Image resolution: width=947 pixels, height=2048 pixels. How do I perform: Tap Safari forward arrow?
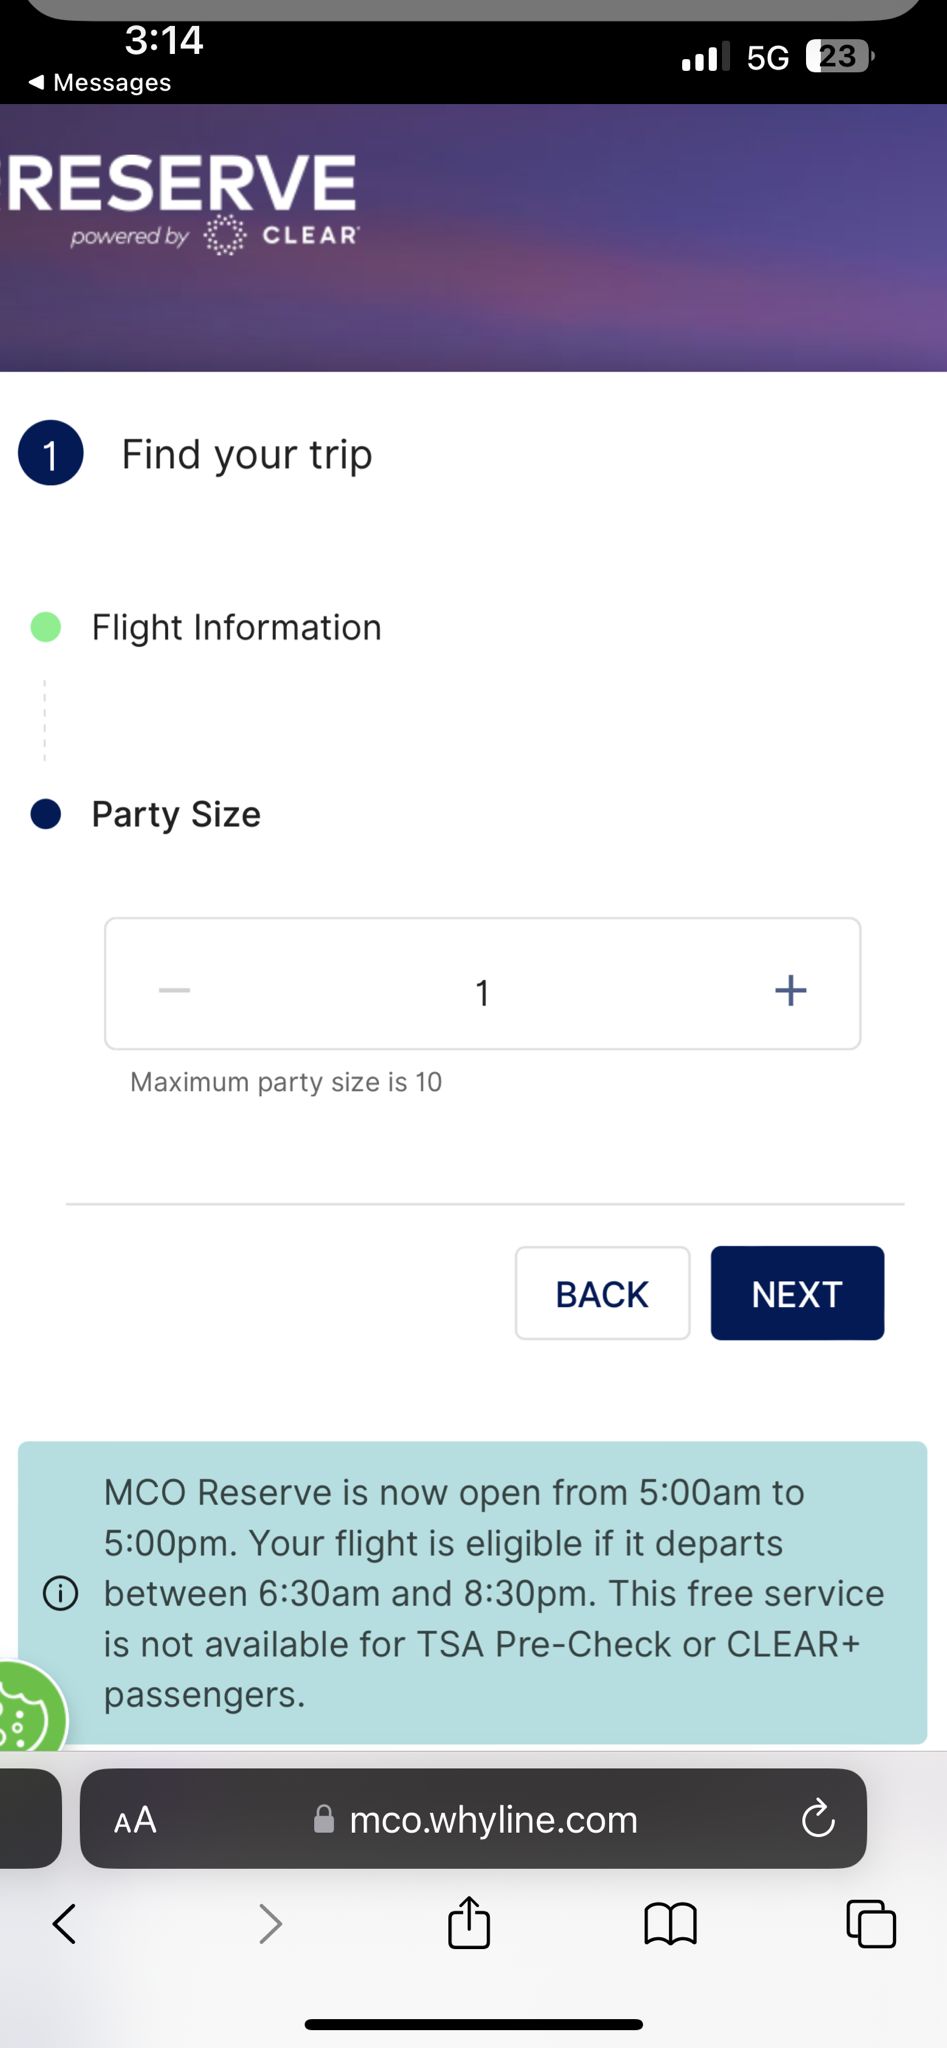(270, 1923)
